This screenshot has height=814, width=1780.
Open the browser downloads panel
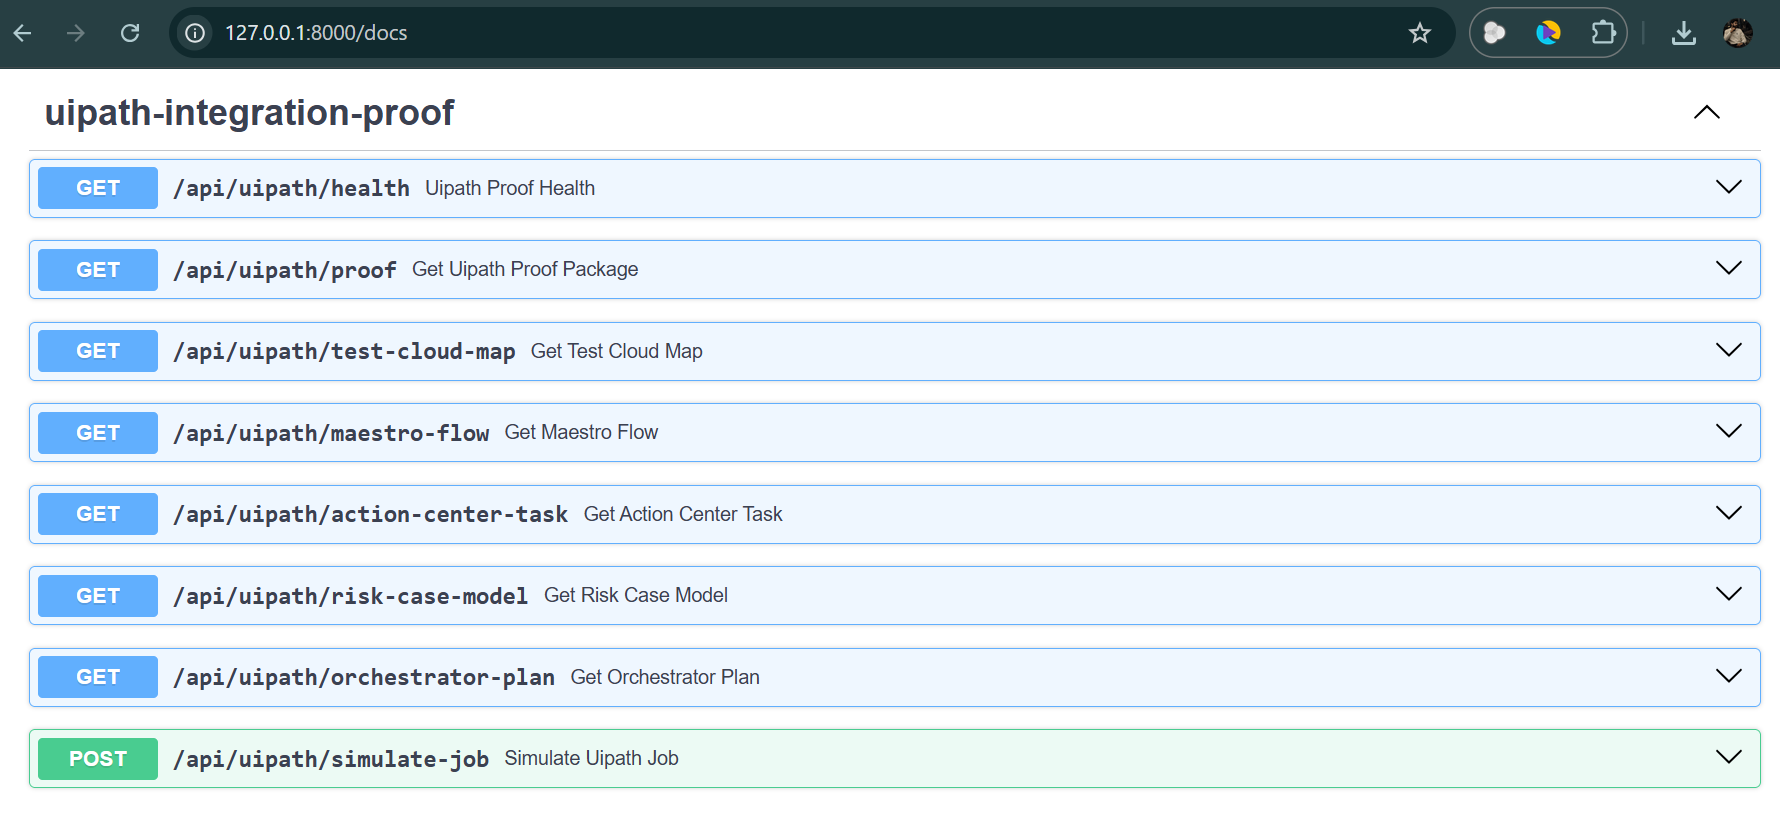click(x=1684, y=33)
